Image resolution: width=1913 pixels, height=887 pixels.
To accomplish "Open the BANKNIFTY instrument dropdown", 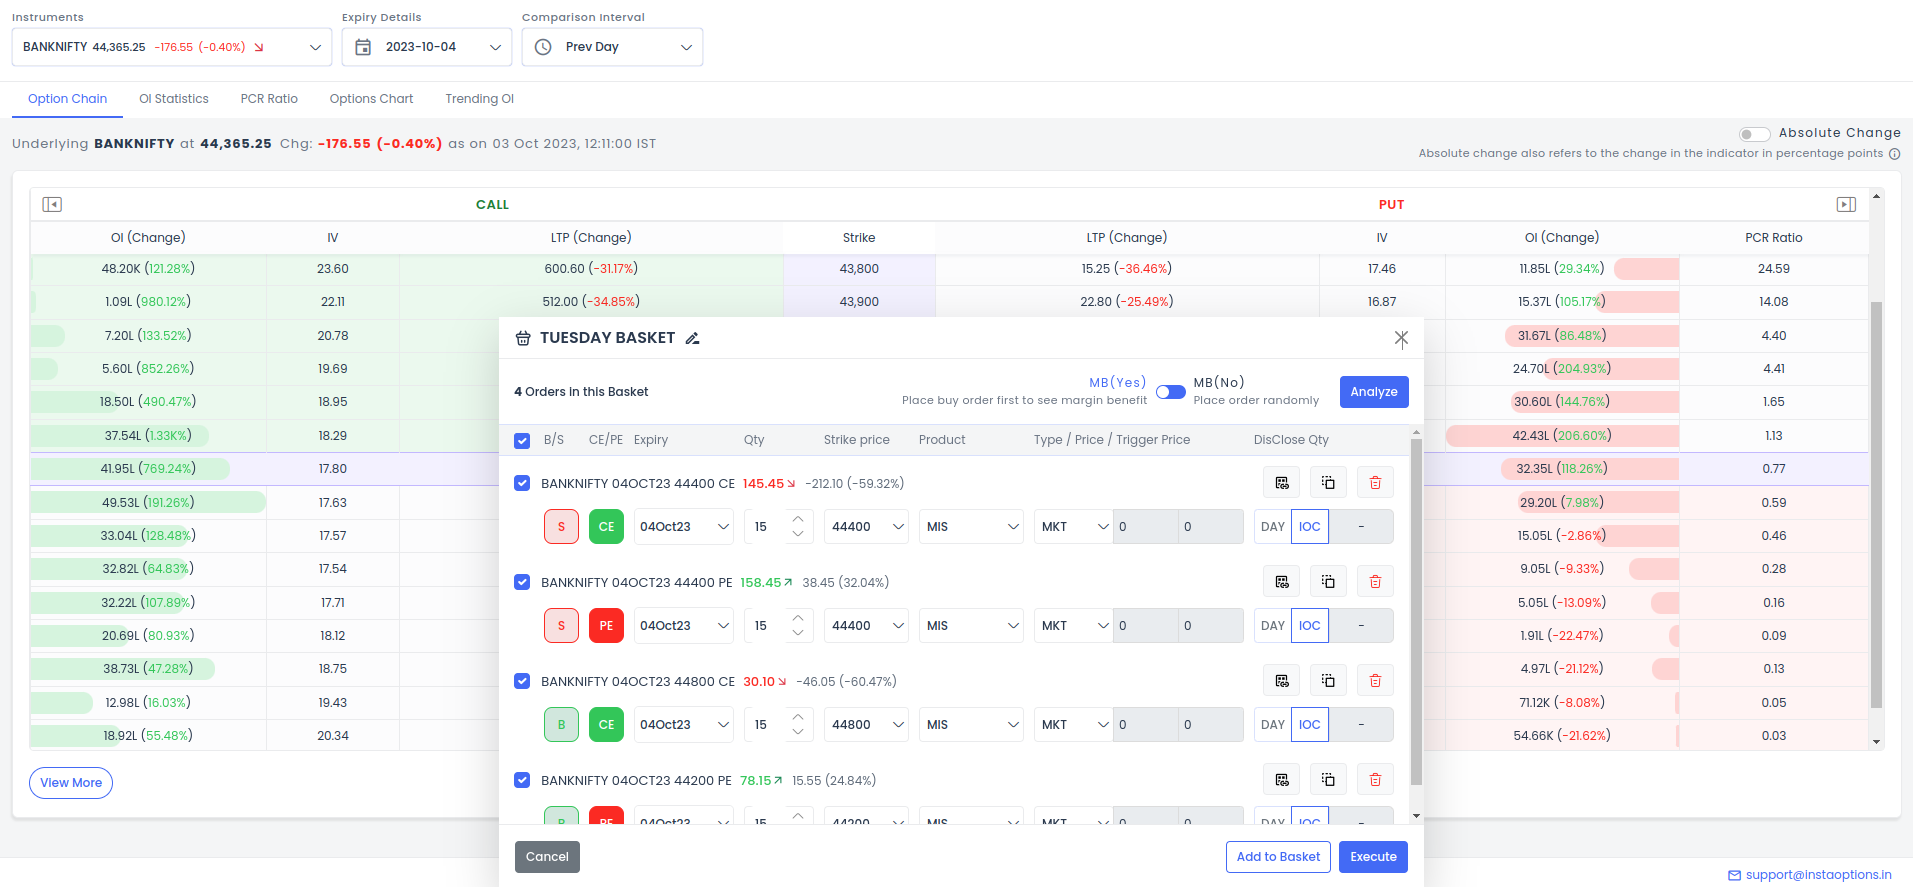I will click(172, 47).
